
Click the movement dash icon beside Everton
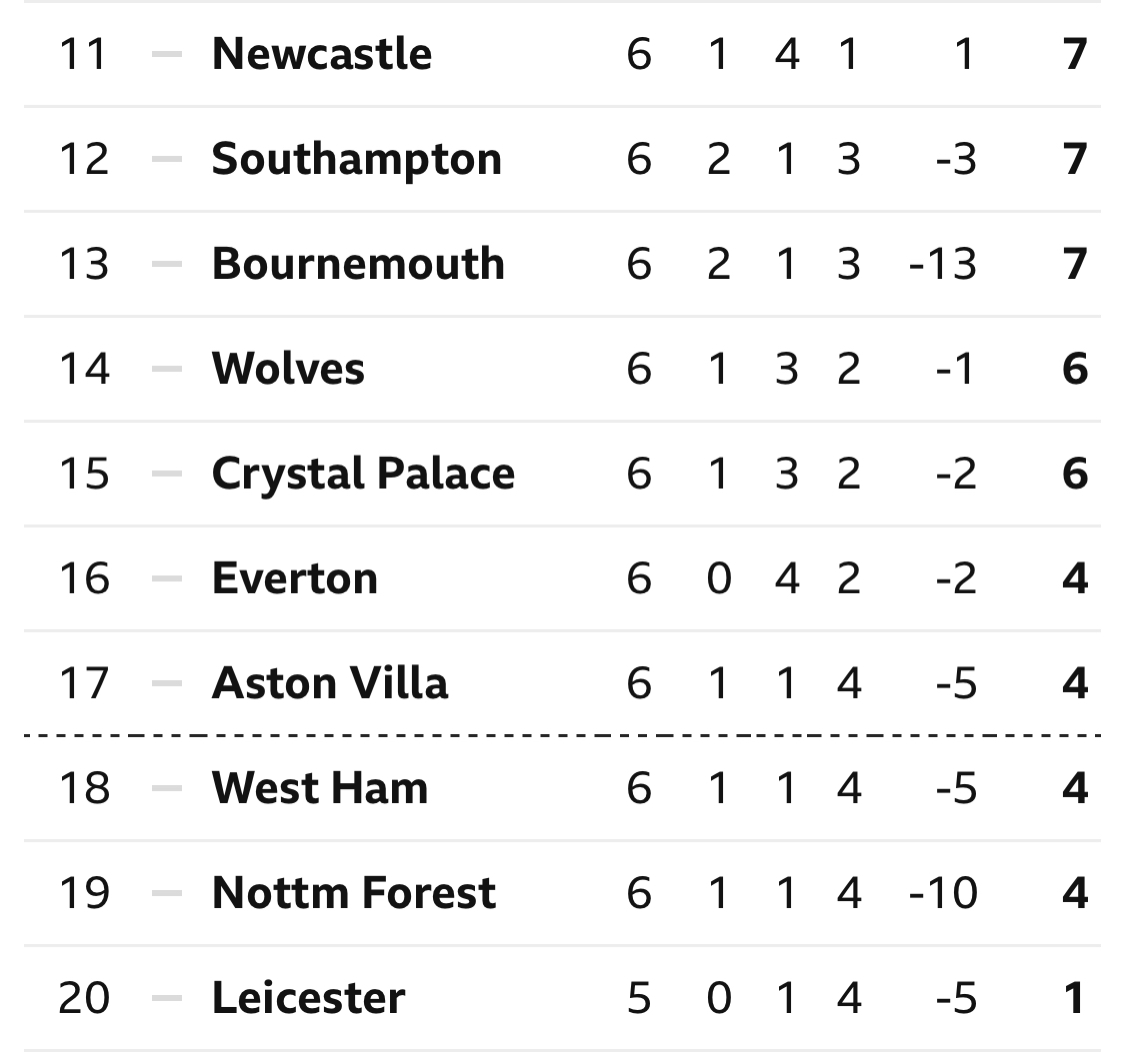[167, 578]
